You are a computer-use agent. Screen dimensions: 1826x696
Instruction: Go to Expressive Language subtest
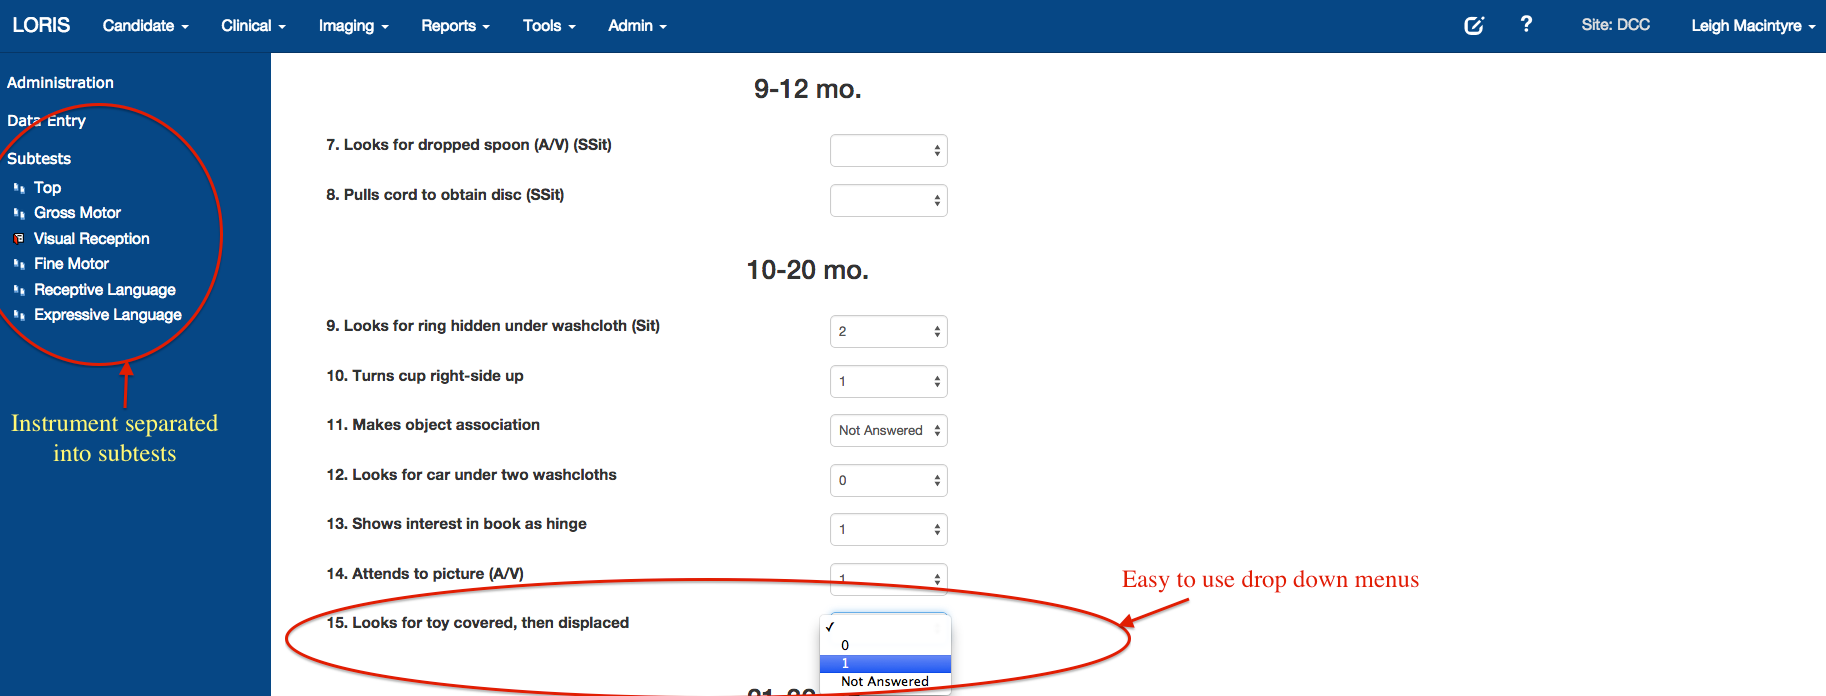coord(108,315)
